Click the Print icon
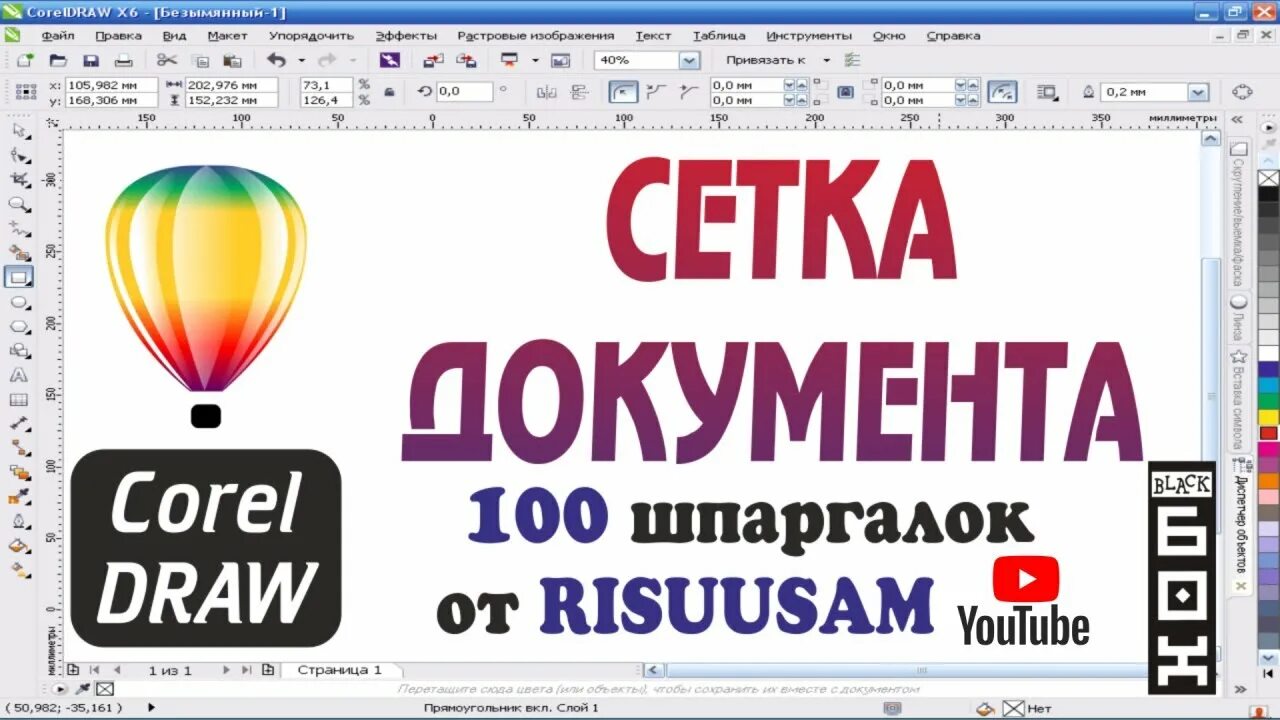Viewport: 1280px width, 720px height. (x=125, y=60)
